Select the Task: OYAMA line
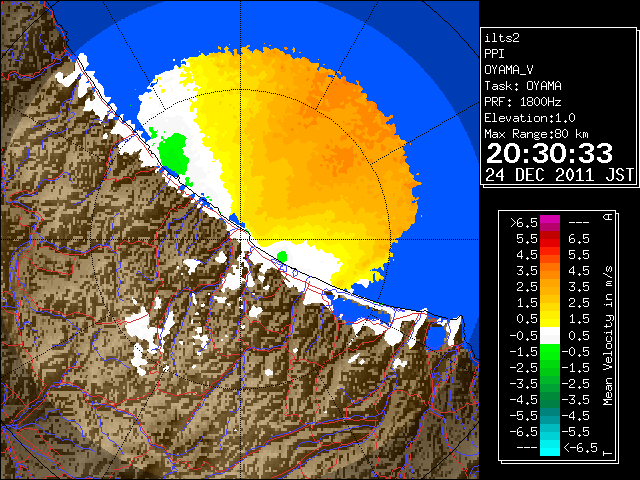Screen dimensions: 640x480 (x=523, y=86)
